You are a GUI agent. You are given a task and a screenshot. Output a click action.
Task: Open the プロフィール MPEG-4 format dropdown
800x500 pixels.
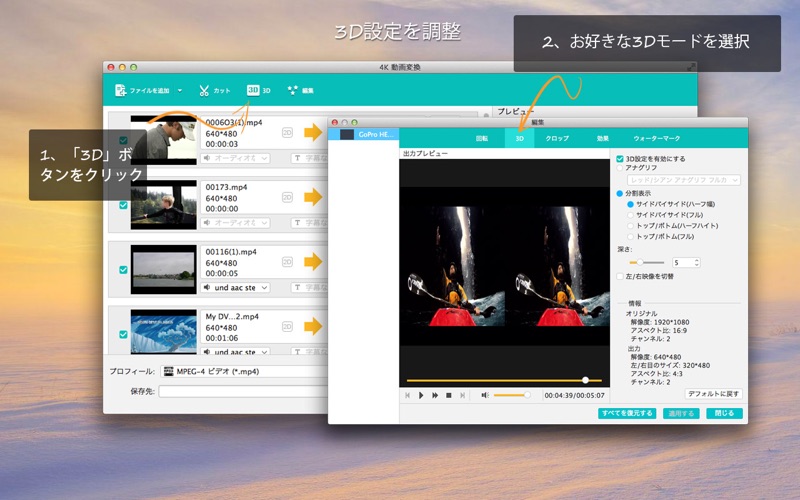pos(244,371)
